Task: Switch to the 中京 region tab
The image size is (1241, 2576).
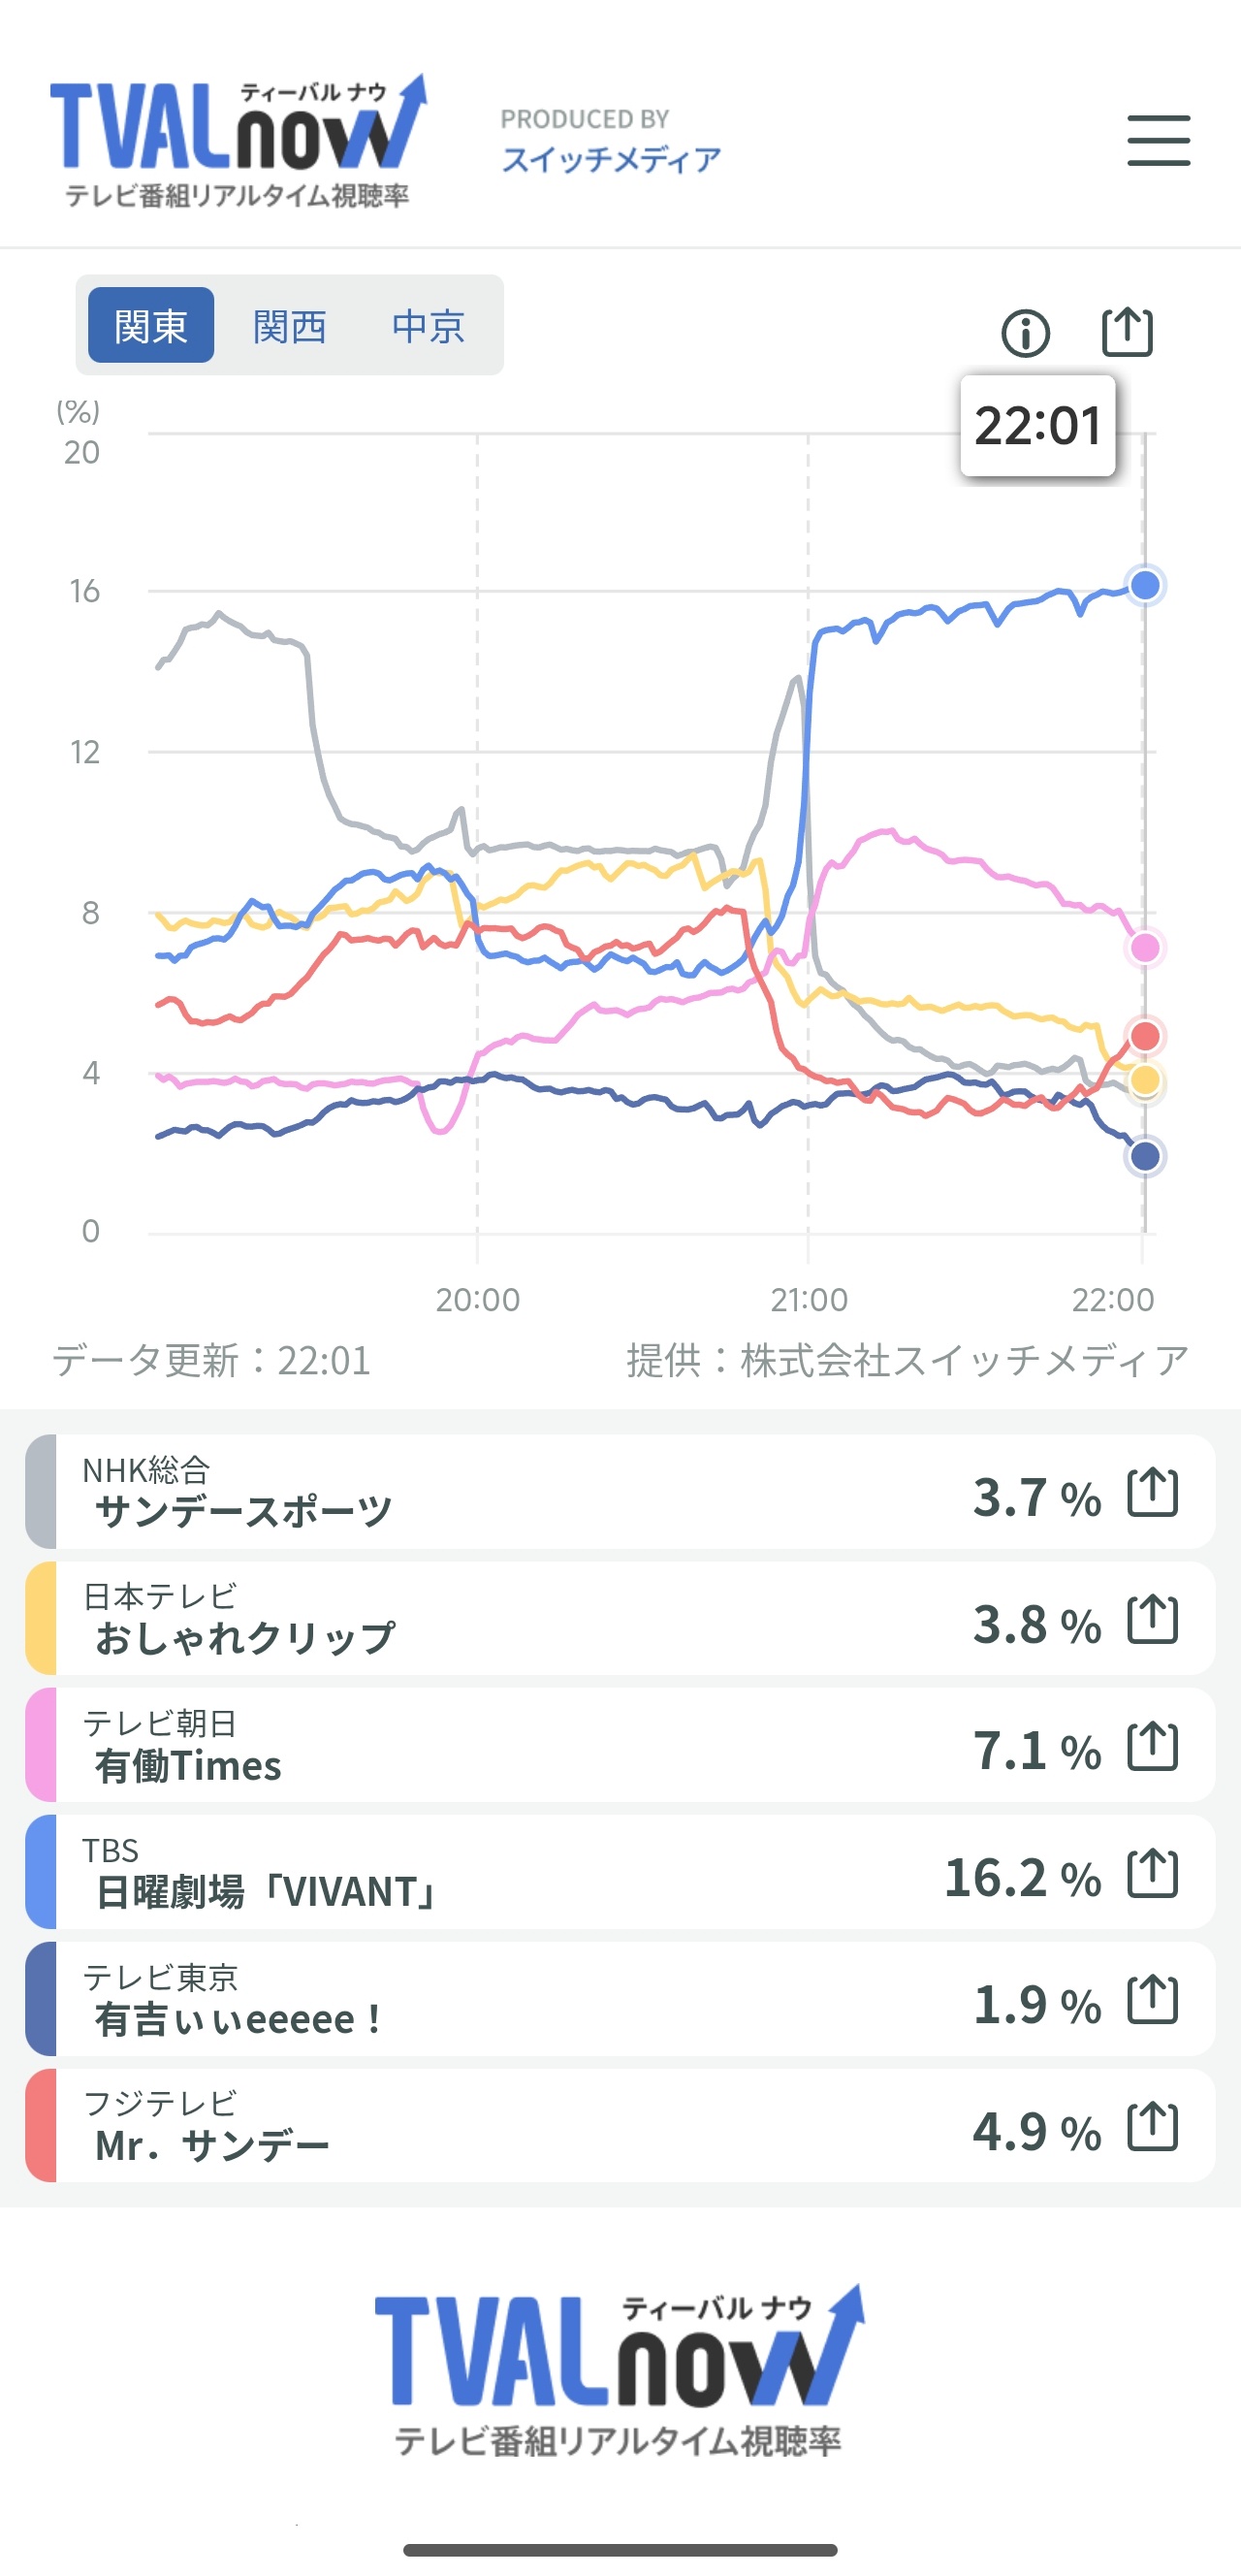Action: [x=428, y=325]
